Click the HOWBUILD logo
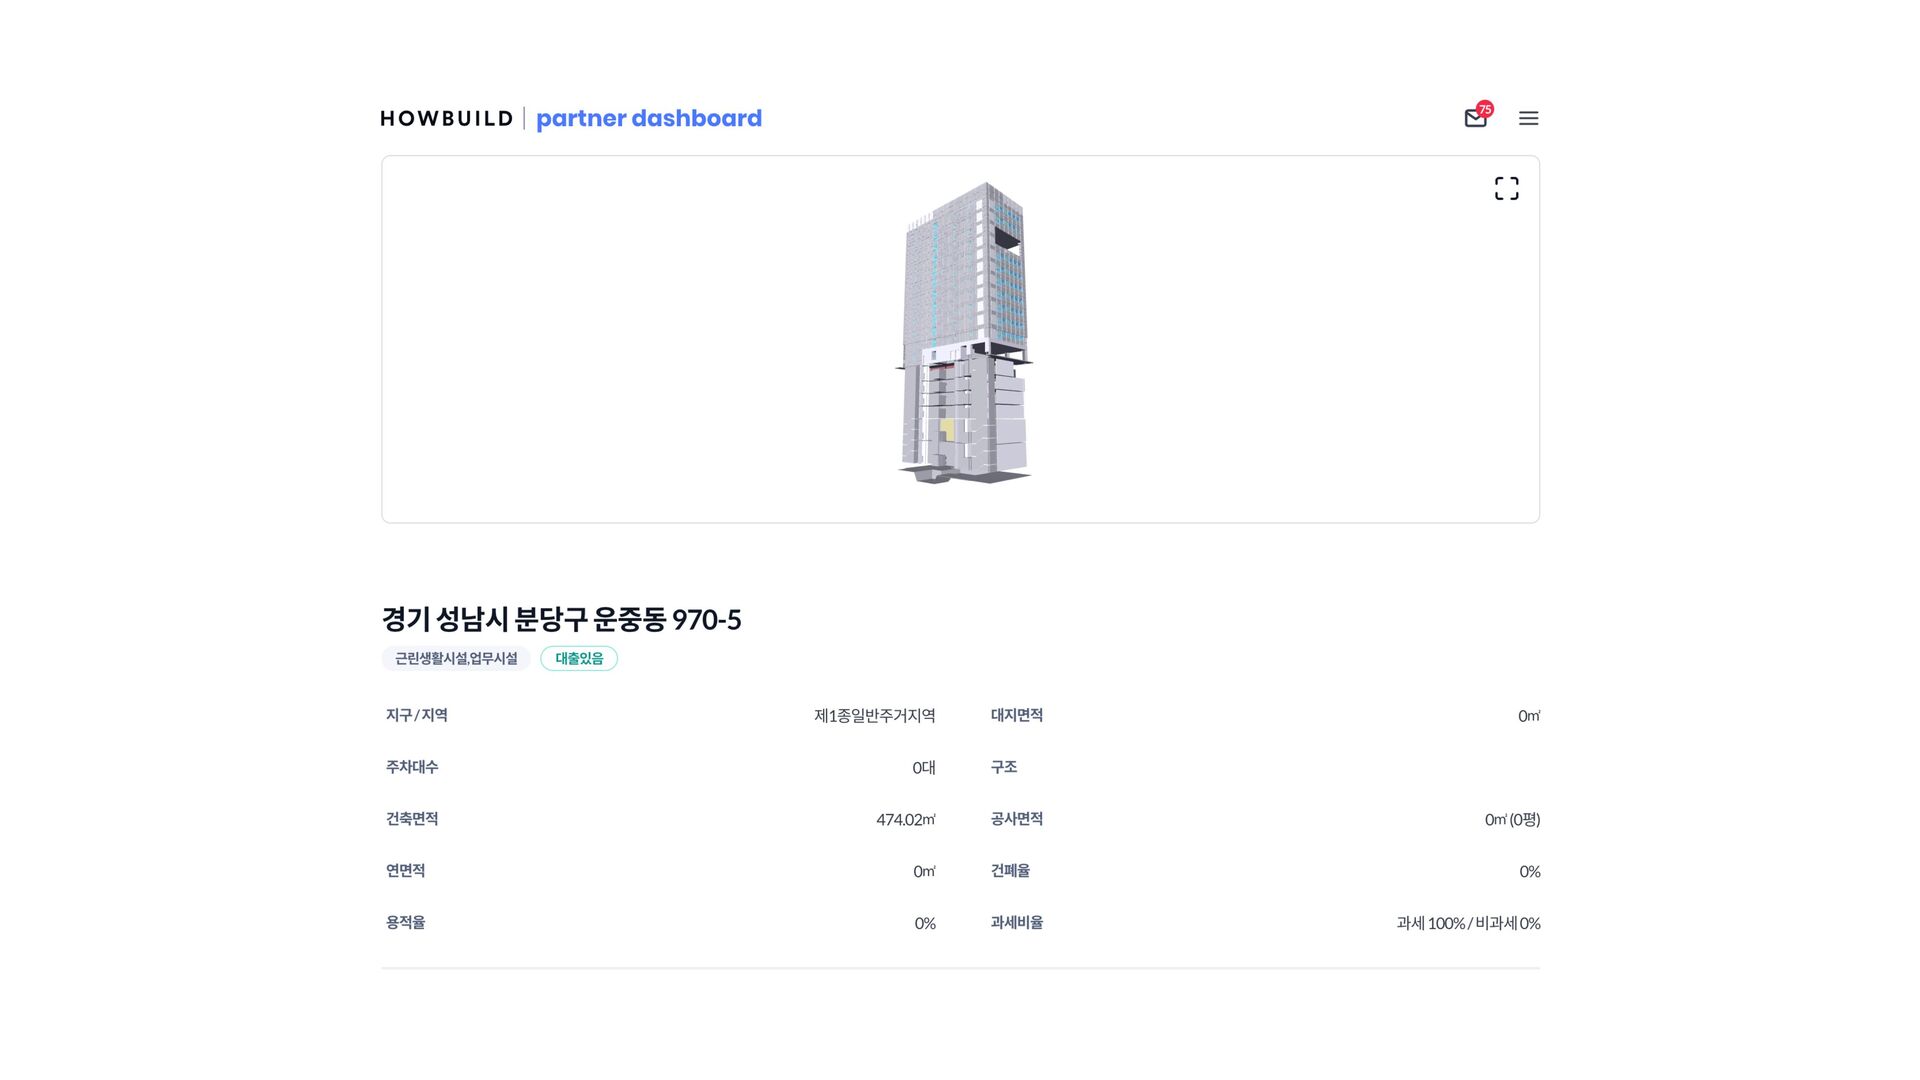1920x1080 pixels. (x=446, y=118)
